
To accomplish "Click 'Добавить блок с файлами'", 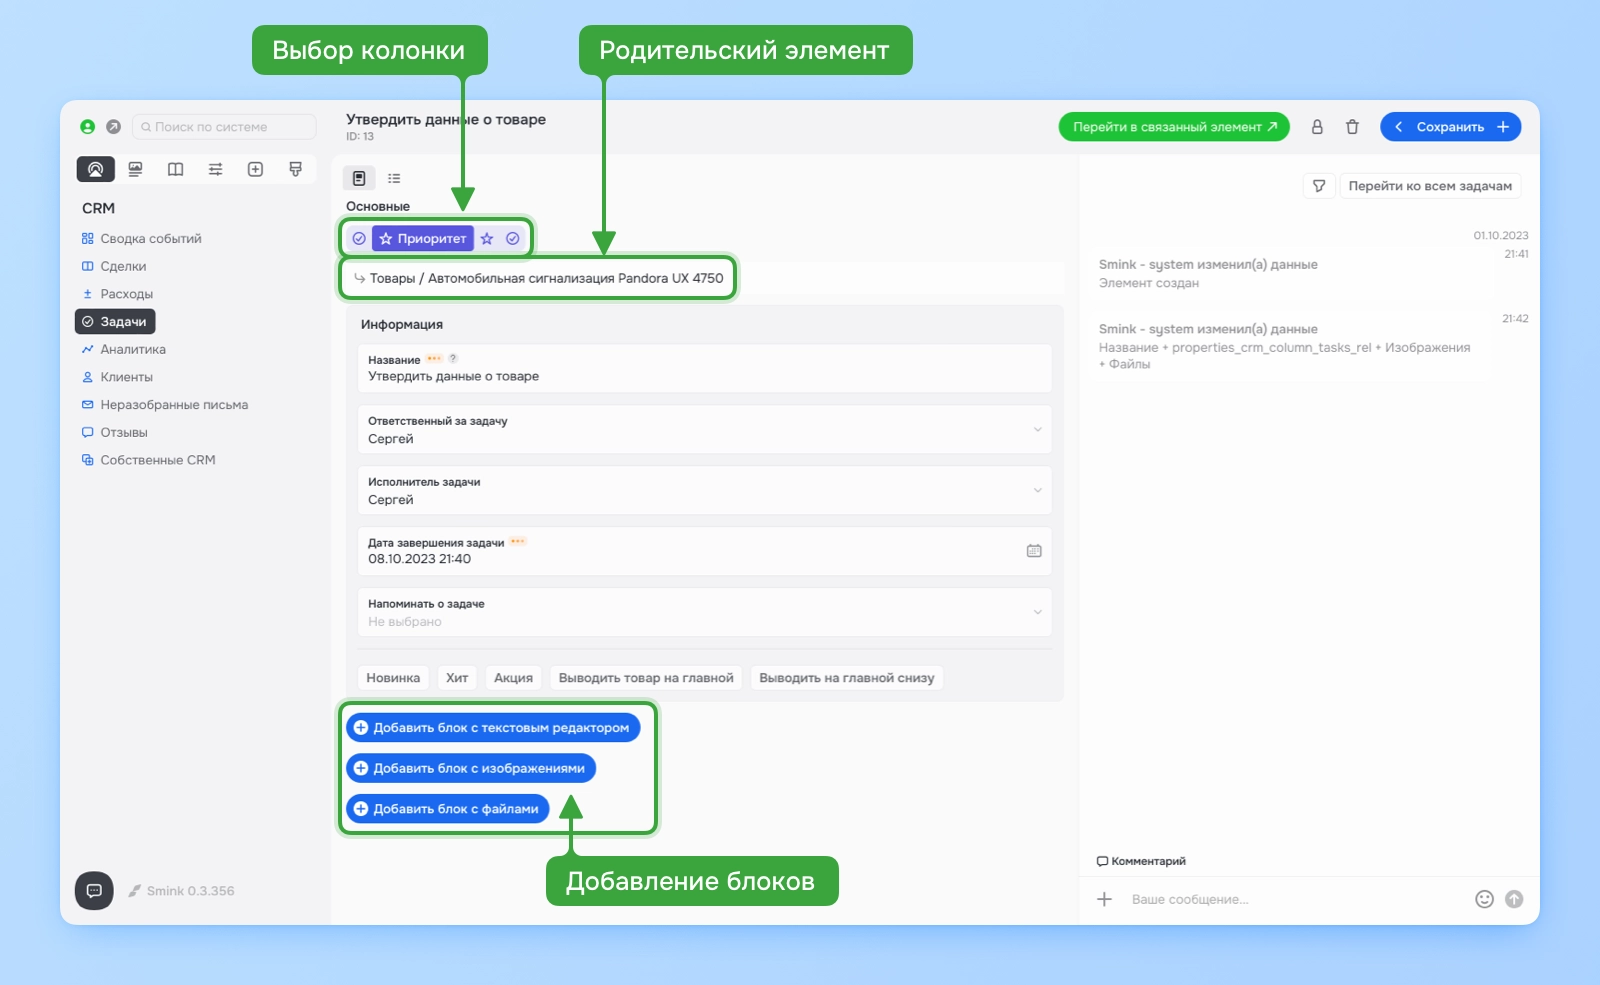I will [x=448, y=809].
